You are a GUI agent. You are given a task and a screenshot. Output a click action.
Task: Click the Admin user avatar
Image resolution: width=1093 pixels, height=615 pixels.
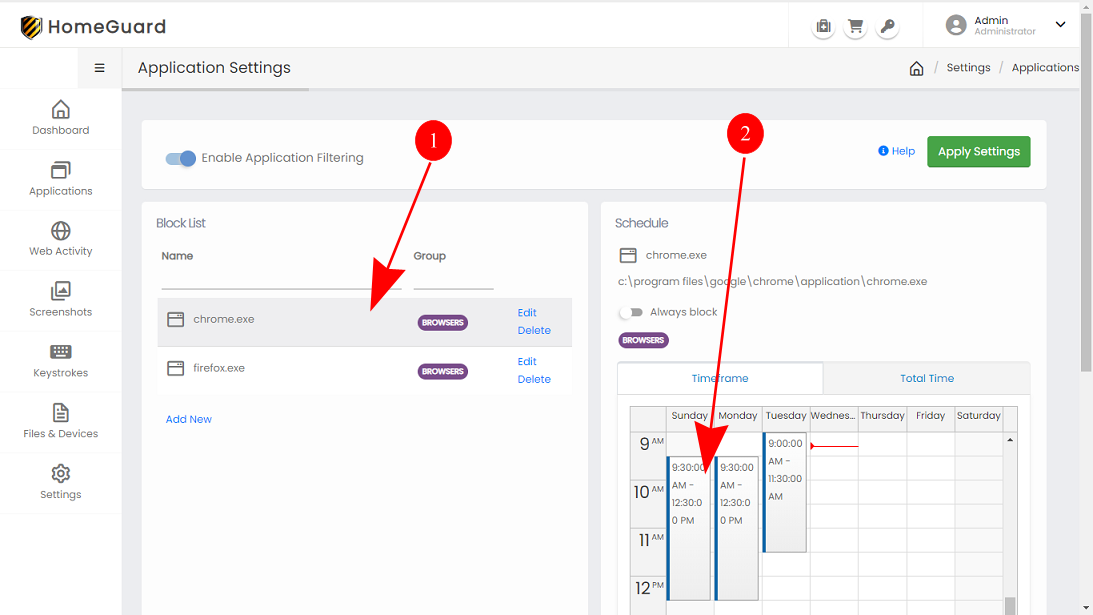956,25
